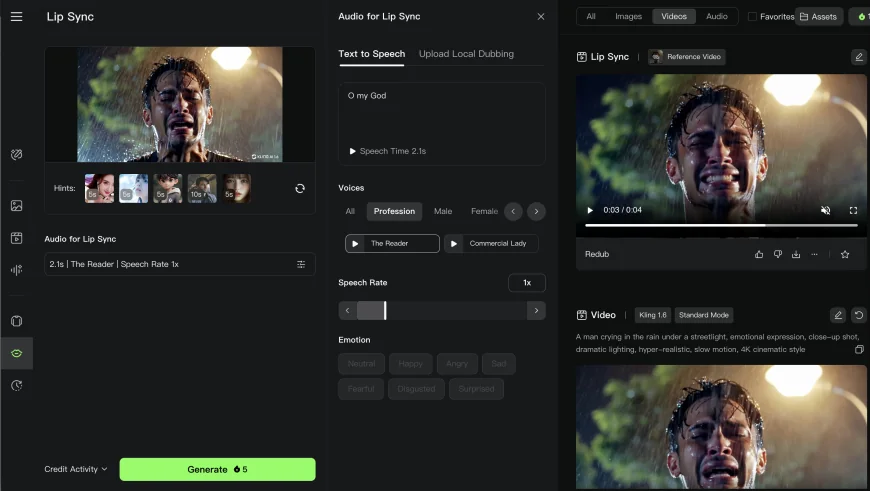Select the Female voices filter
The image size is (870, 491).
coord(484,211)
